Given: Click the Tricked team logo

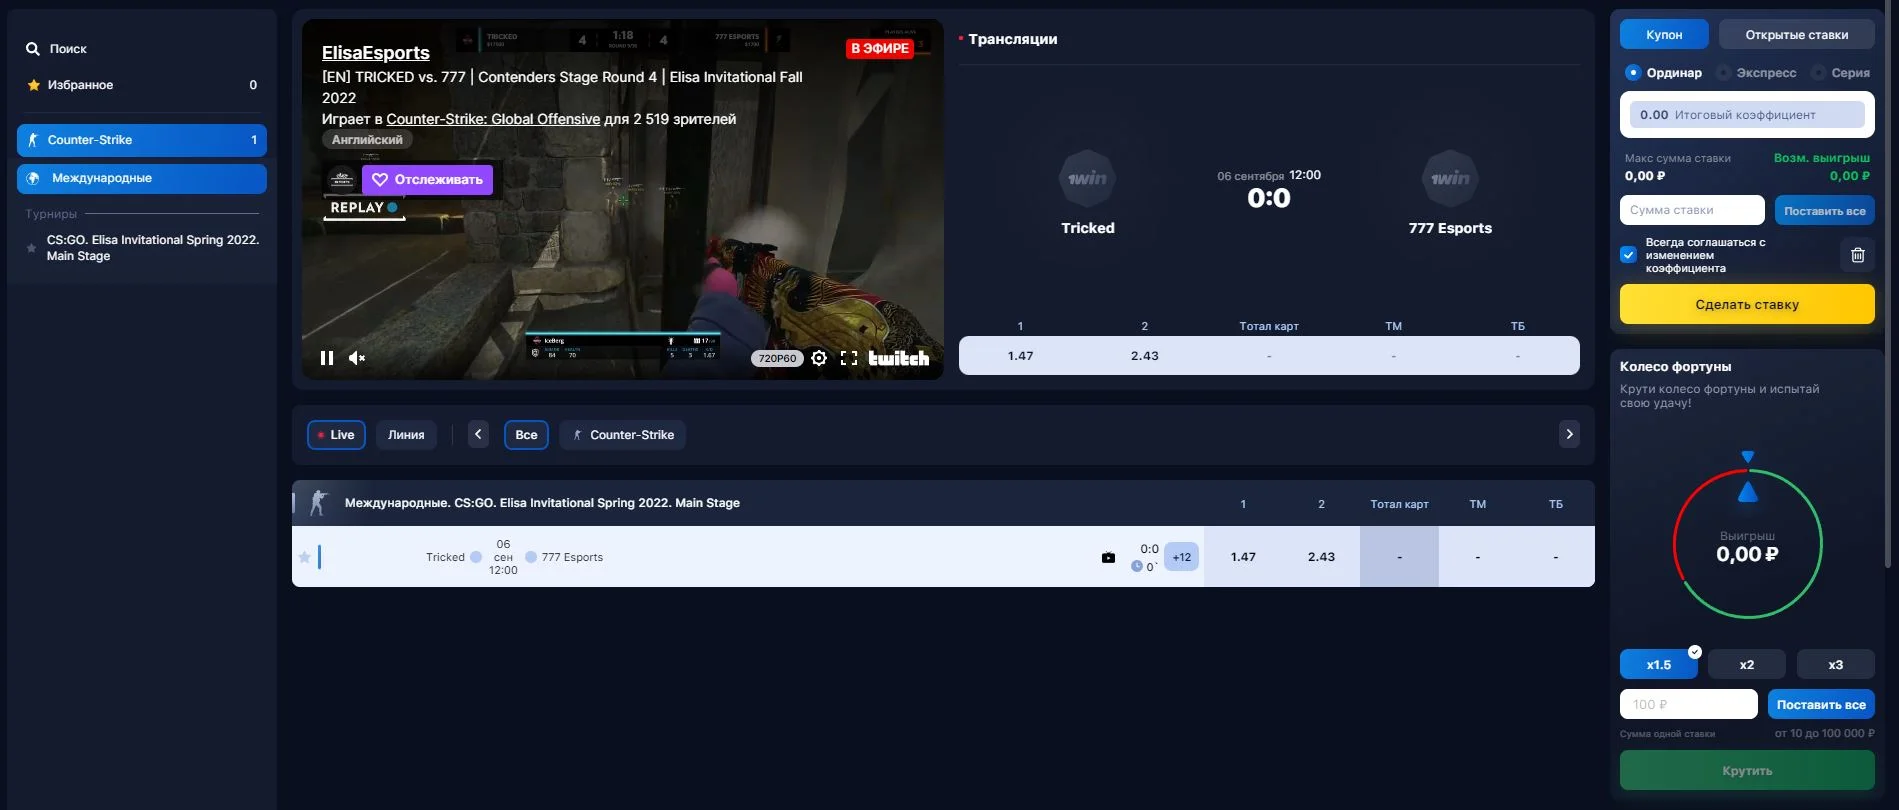Looking at the screenshot, I should [1087, 178].
